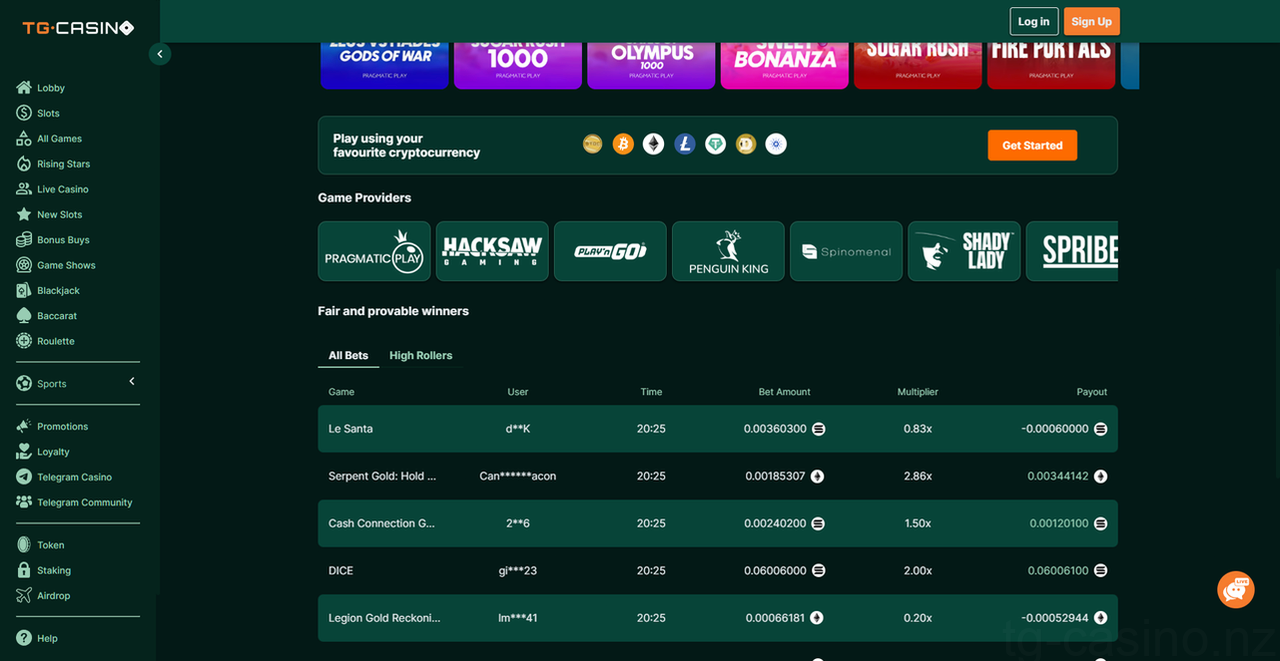Open Play'n GO provider tile
Screen dimensions: 1280x661
point(610,251)
